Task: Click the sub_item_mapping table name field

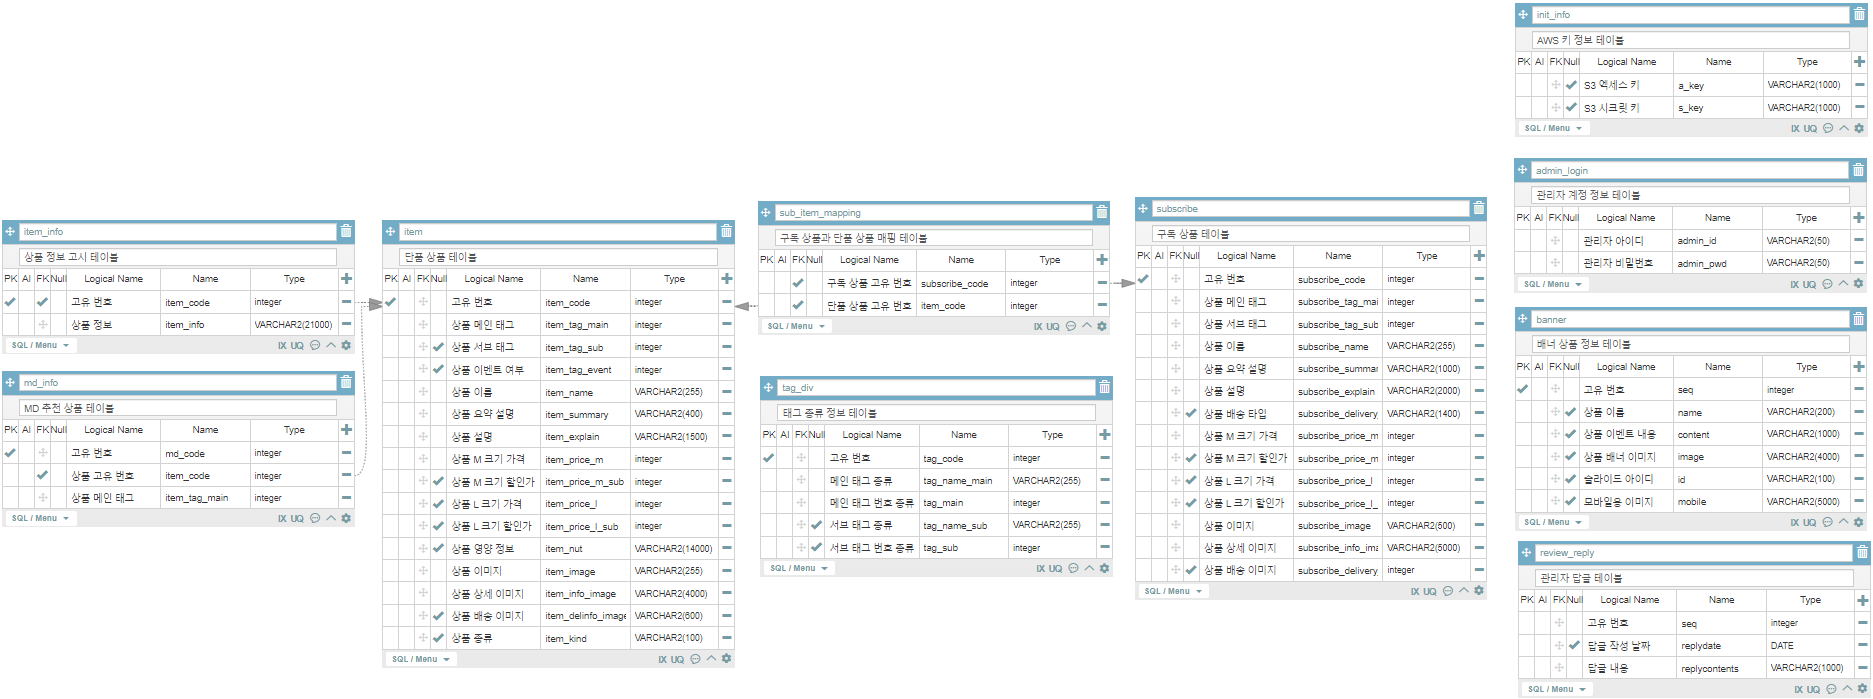Action: point(933,213)
